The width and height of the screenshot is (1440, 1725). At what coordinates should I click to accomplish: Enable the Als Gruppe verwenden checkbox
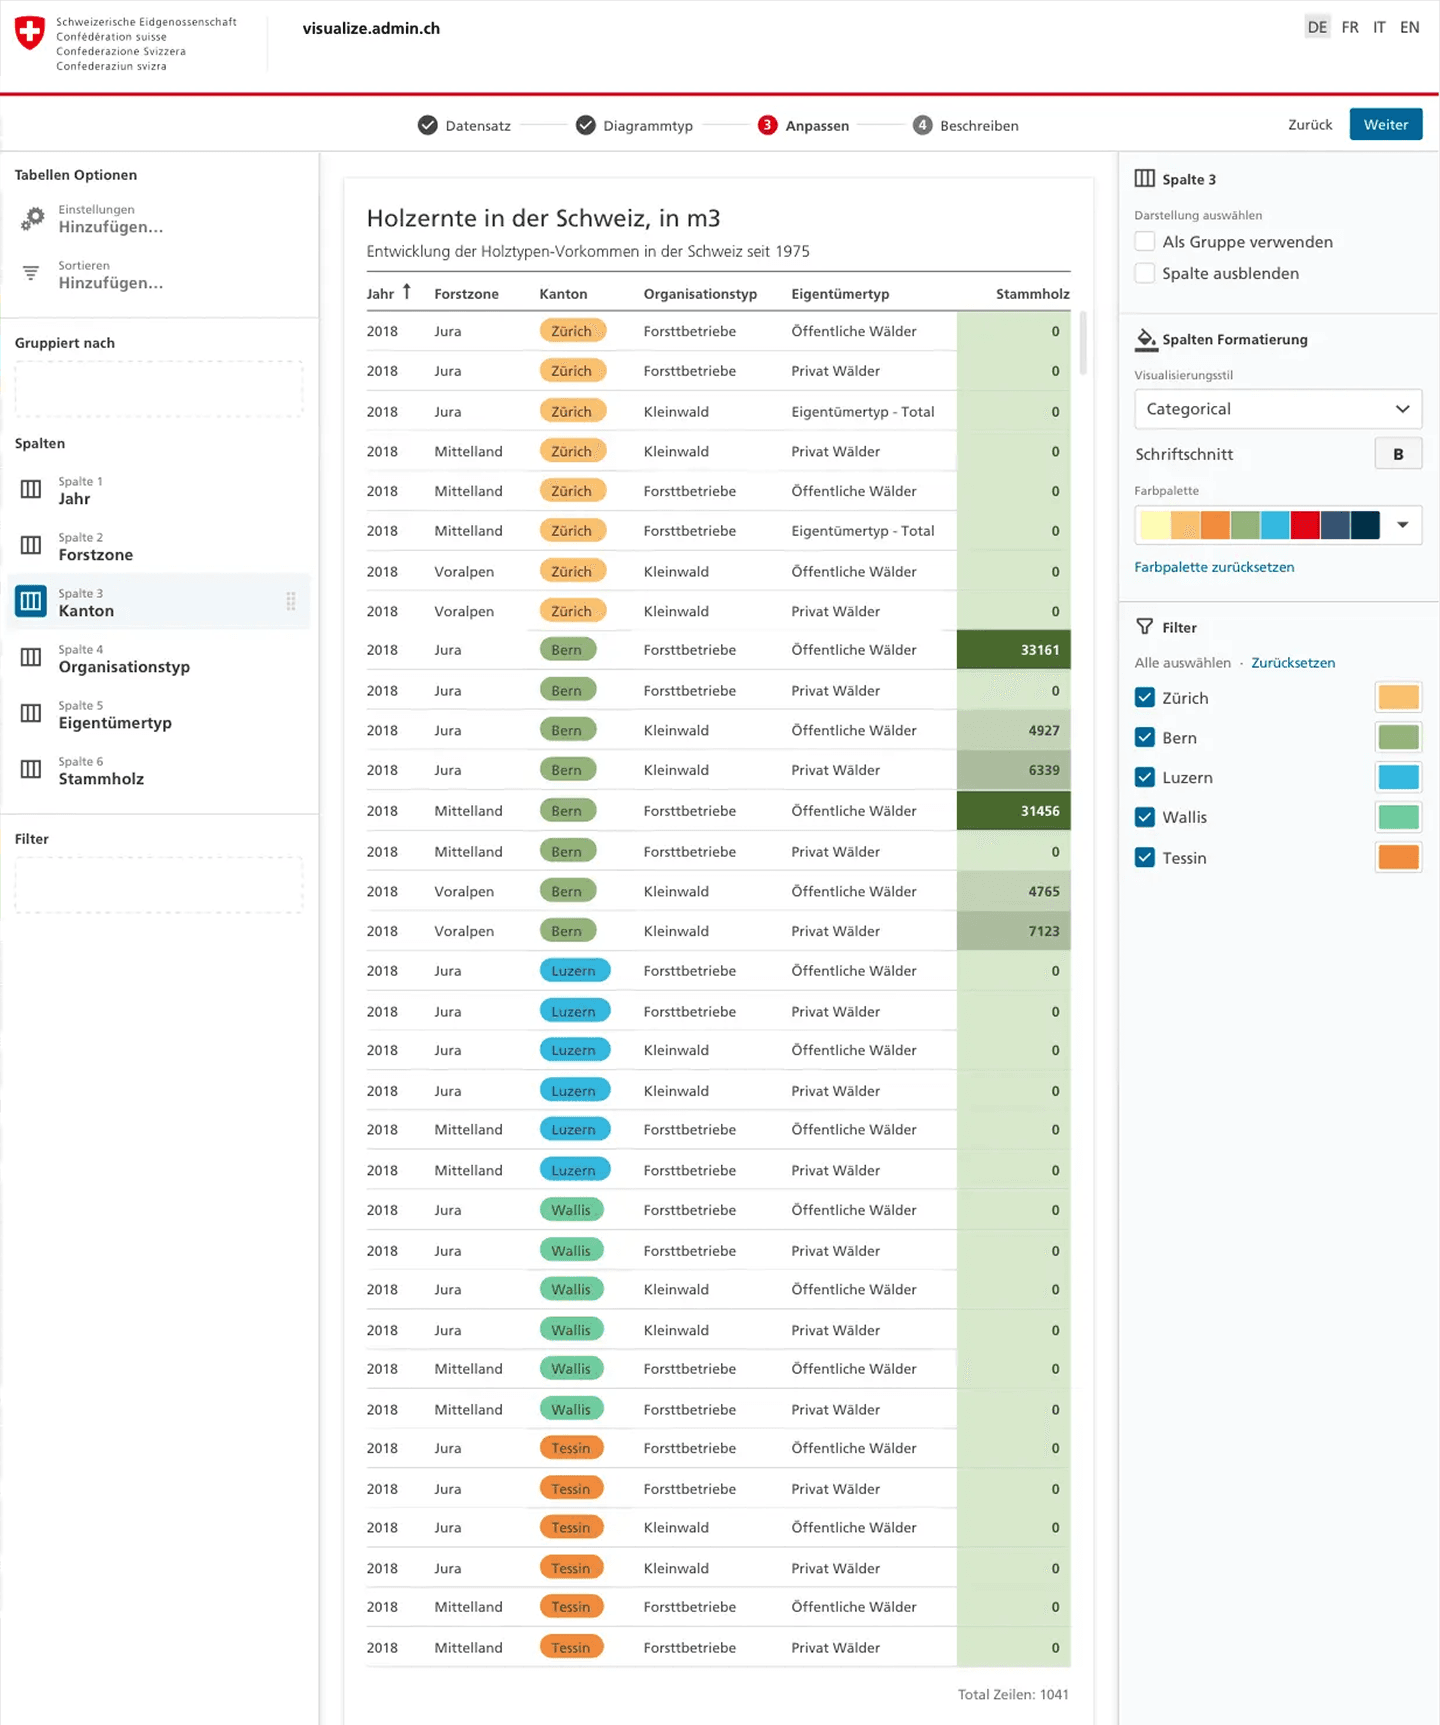click(x=1145, y=242)
